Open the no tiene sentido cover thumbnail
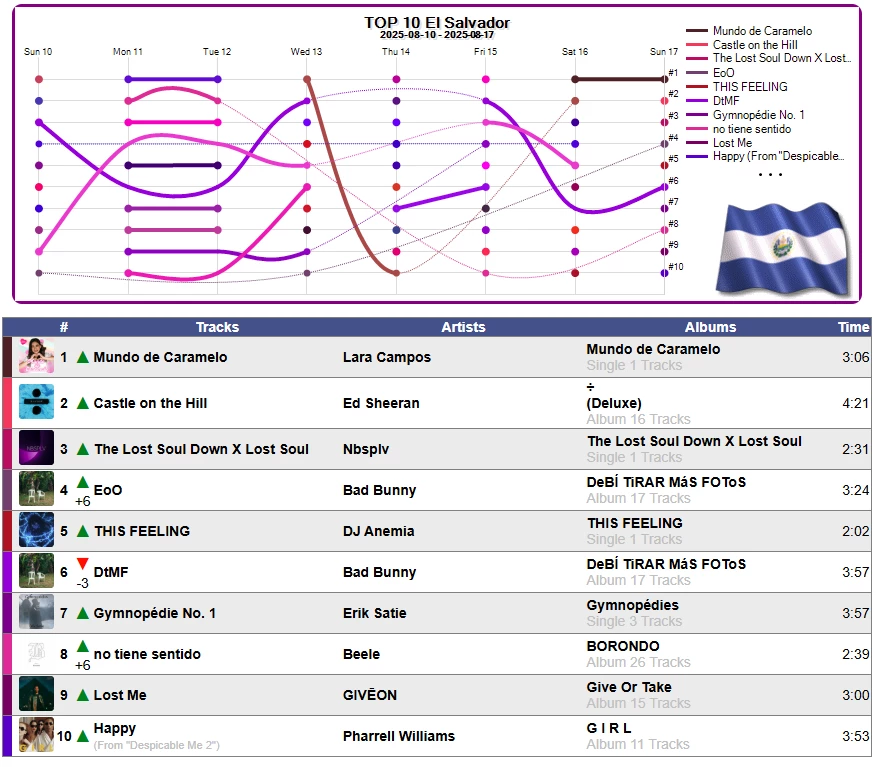The height and width of the screenshot is (767, 878). pos(36,653)
